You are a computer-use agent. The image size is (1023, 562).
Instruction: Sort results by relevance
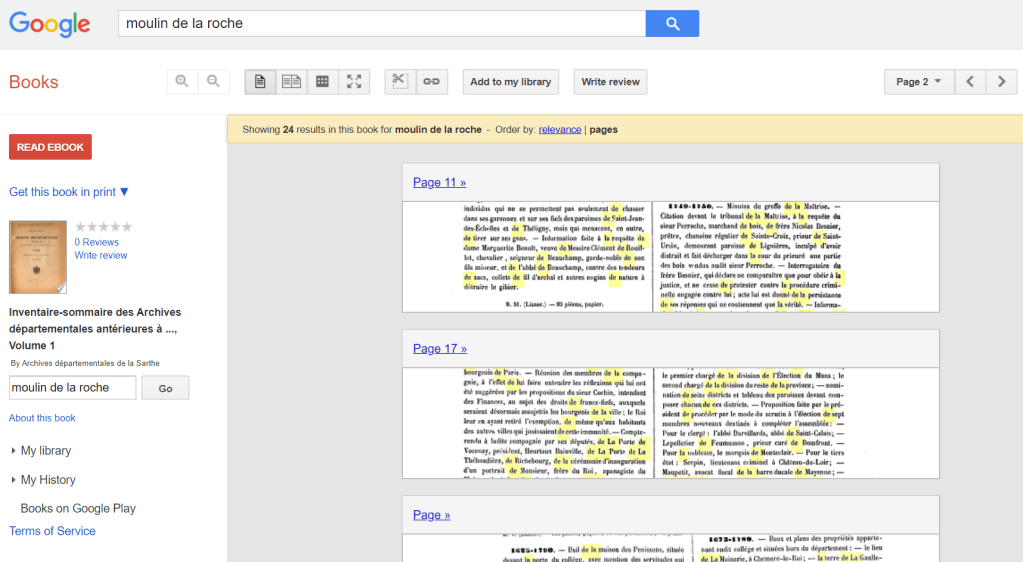(x=560, y=130)
